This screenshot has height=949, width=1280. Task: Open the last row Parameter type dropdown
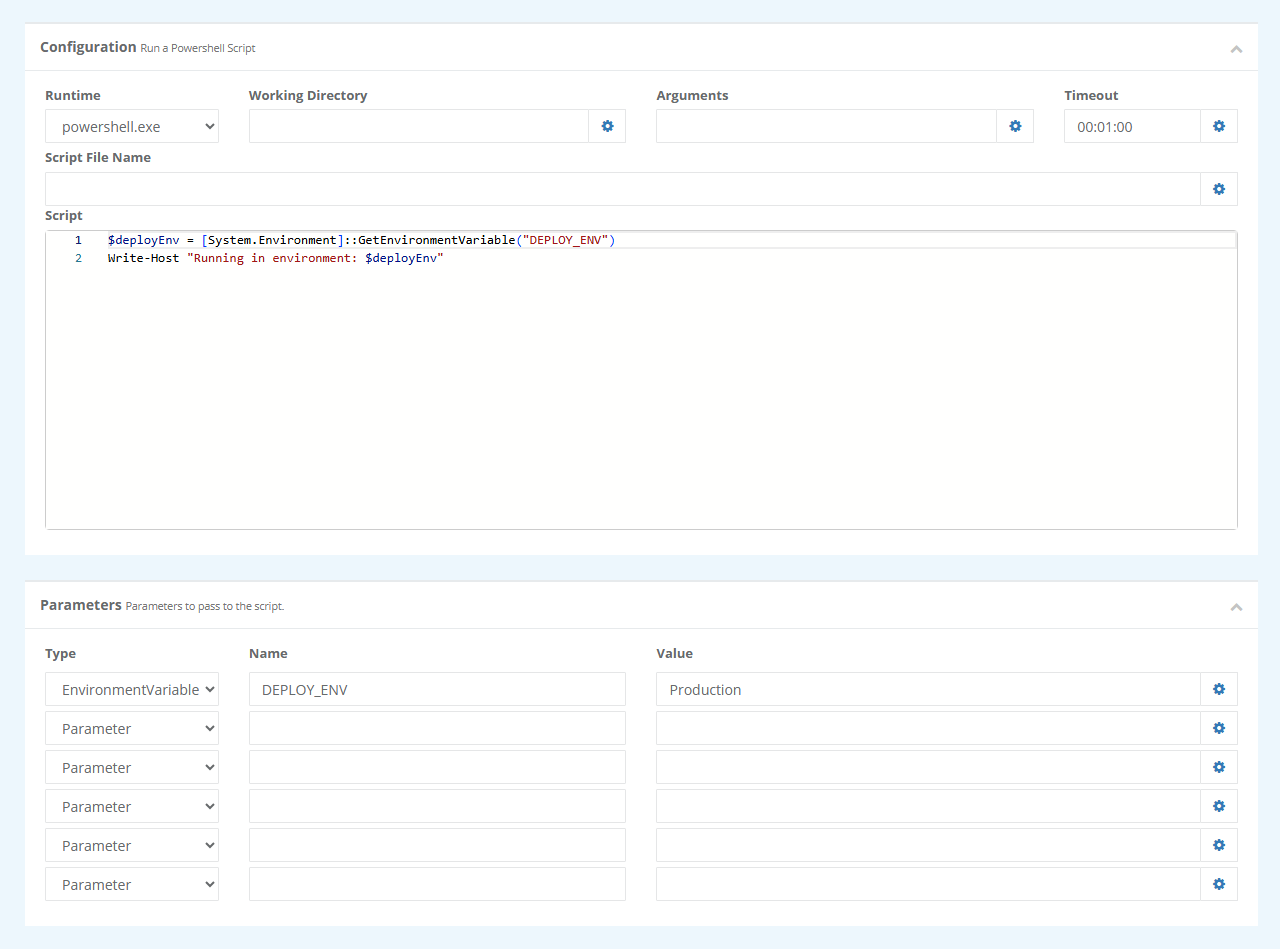pos(132,885)
